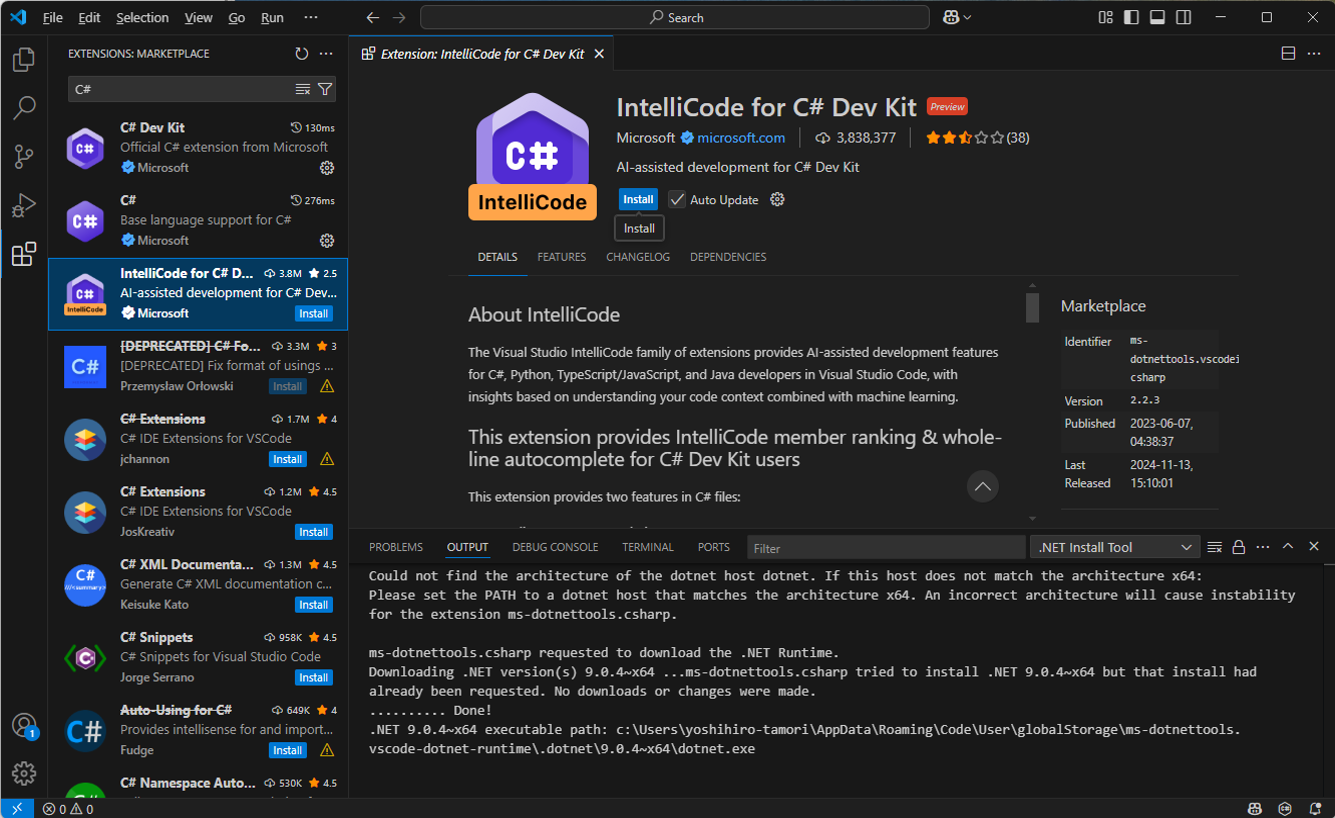Expand the Copilot chat dropdown arrow

[x=967, y=18]
